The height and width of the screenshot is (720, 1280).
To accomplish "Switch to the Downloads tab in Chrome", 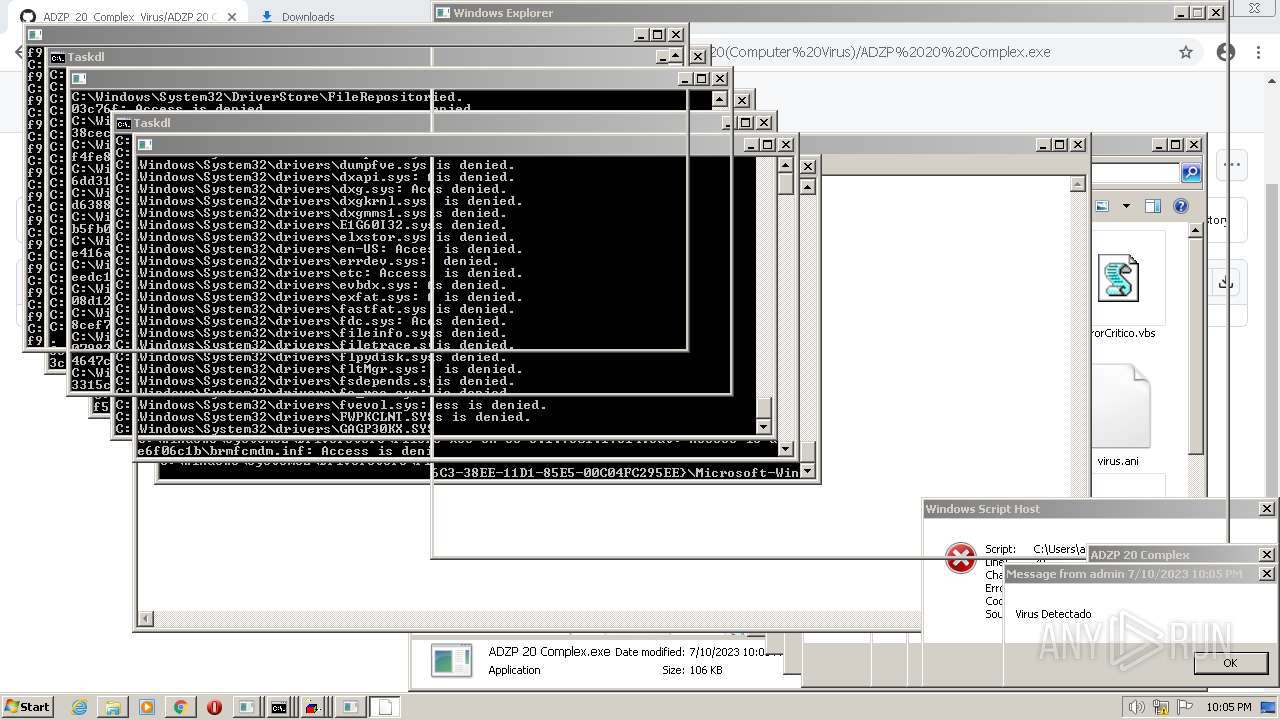I will coord(308,17).
